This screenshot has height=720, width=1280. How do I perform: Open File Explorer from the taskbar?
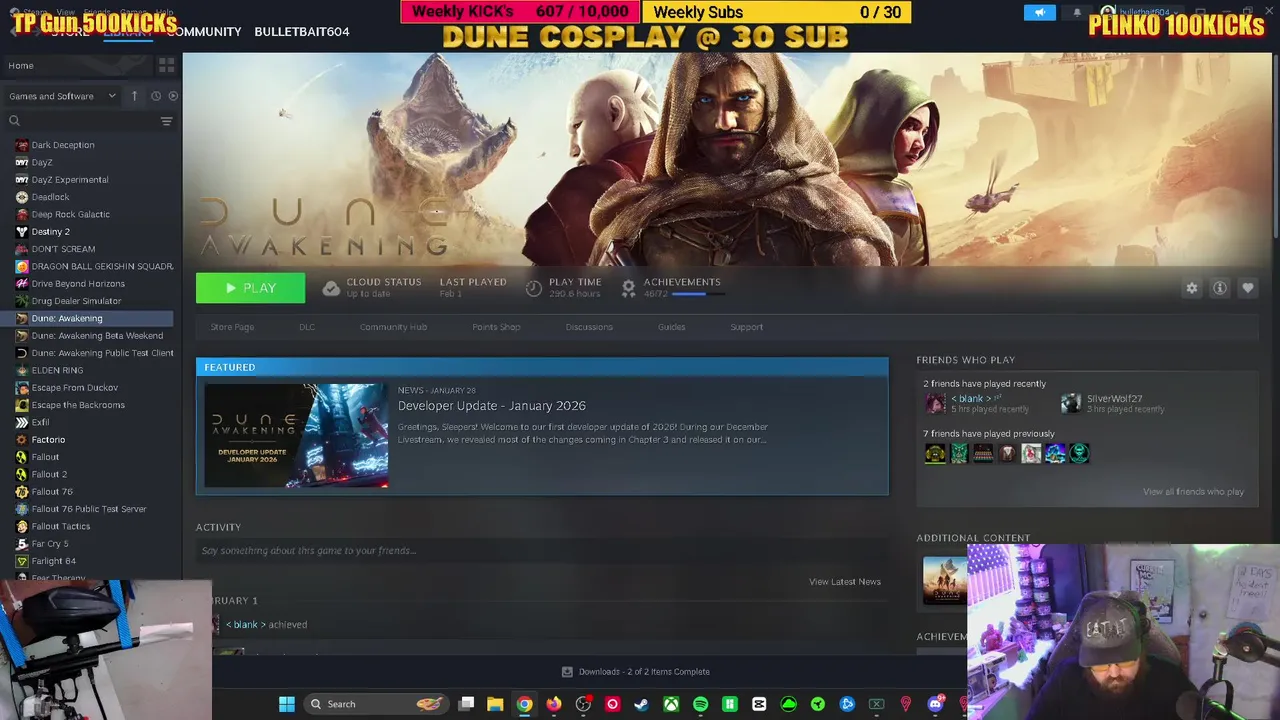495,704
